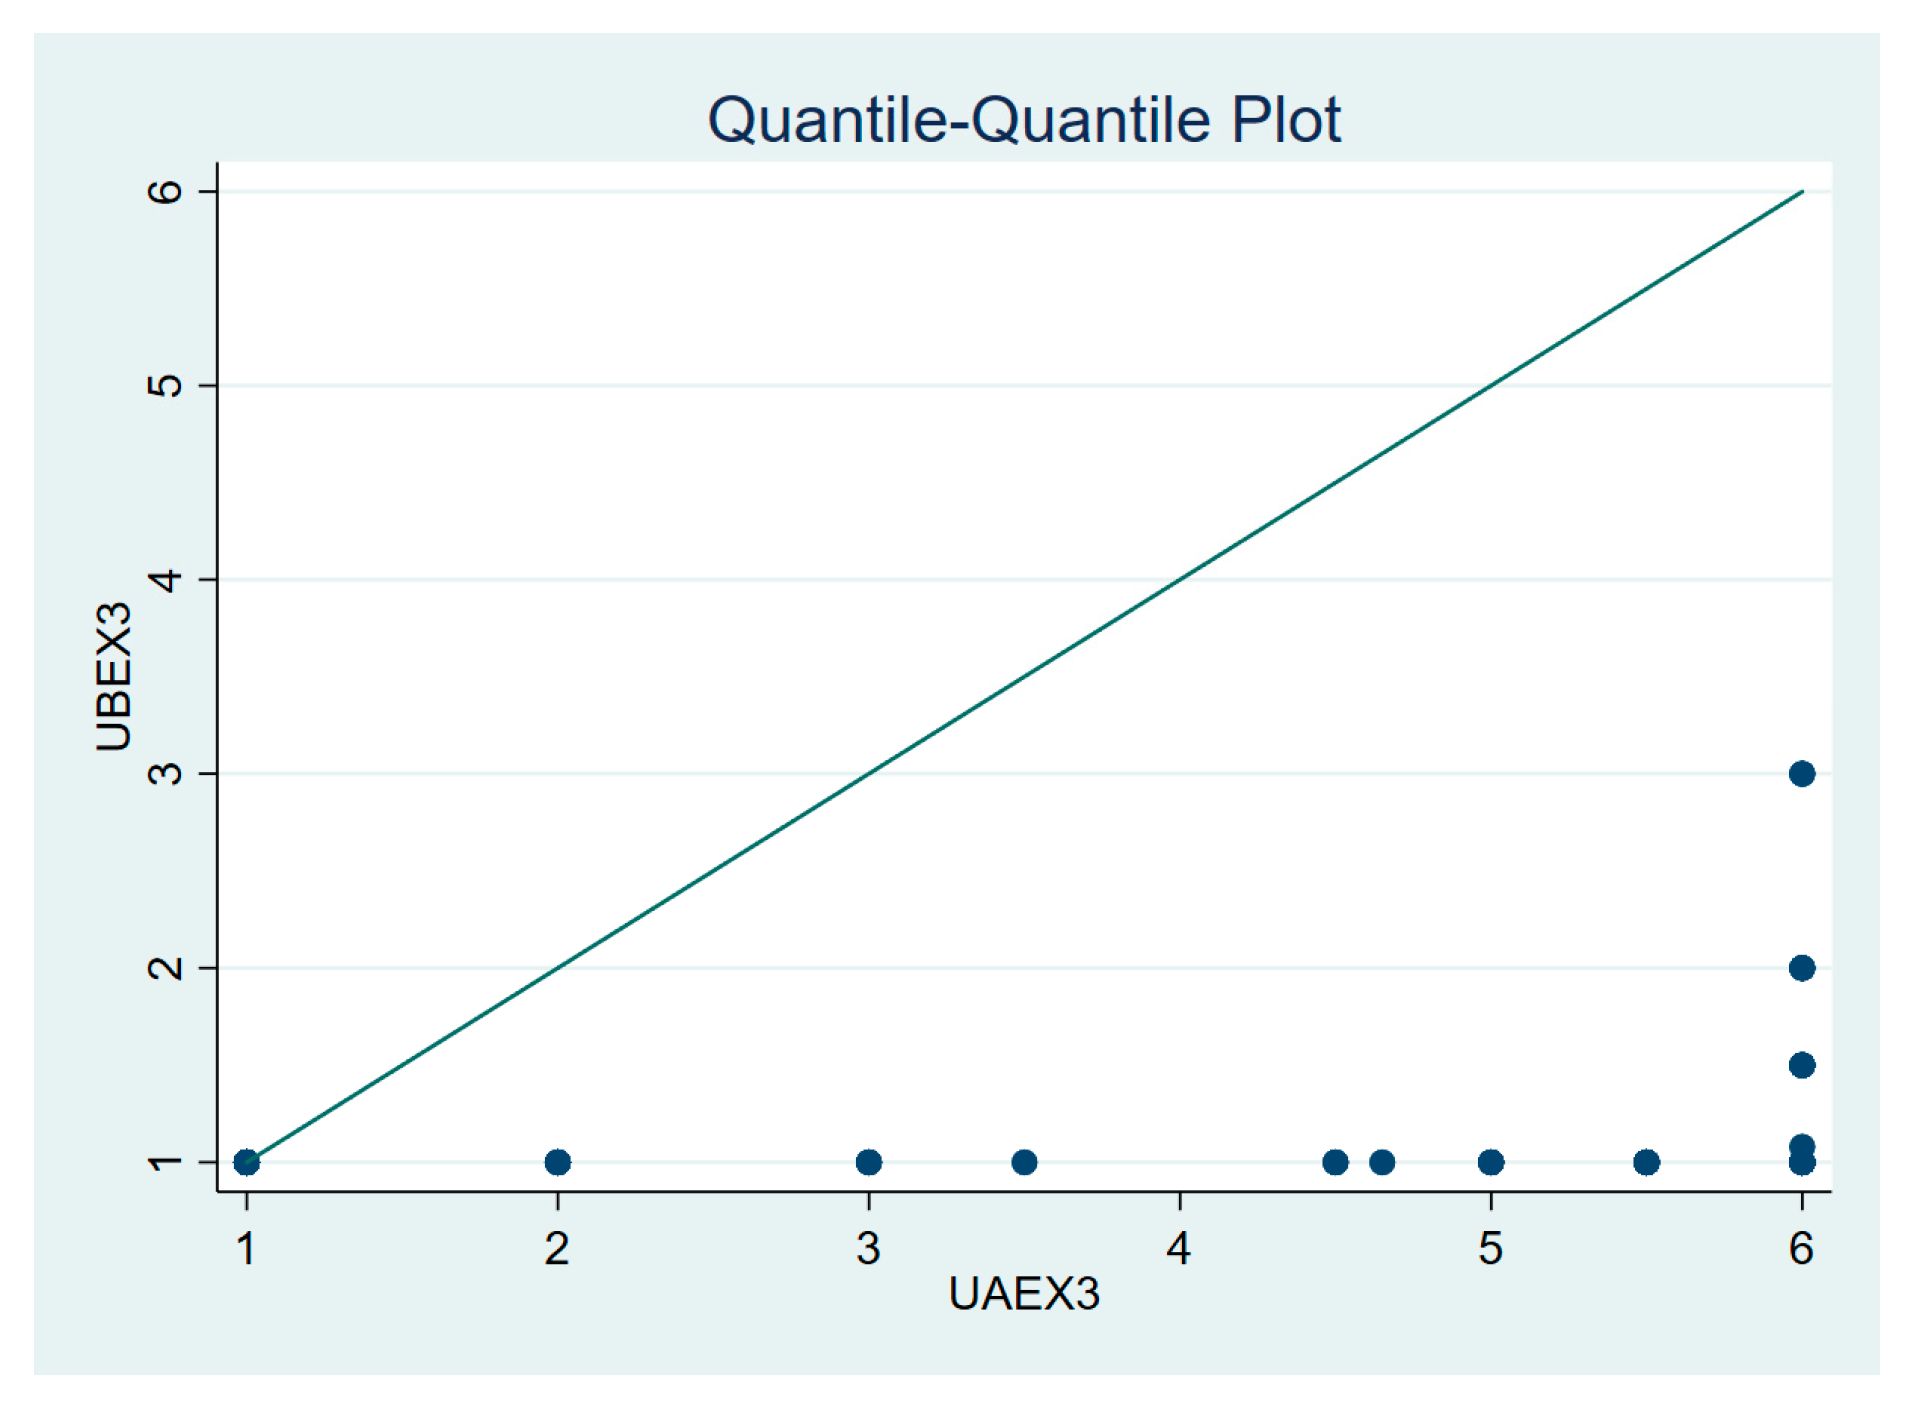The image size is (1910, 1409).
Task: Select the UAEX3 x-axis label
Action: tap(1023, 1294)
